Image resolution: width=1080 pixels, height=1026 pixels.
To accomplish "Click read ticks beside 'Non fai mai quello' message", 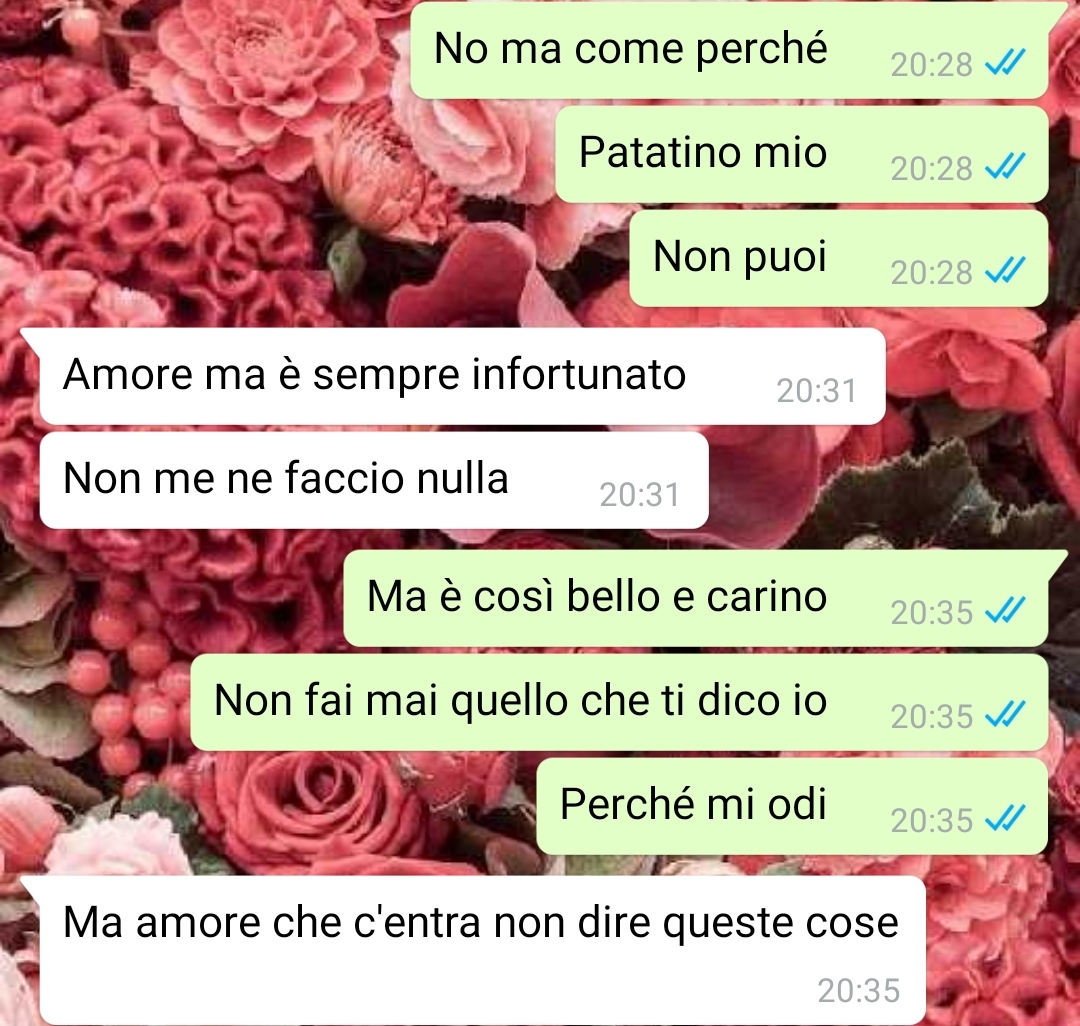I will (1006, 715).
